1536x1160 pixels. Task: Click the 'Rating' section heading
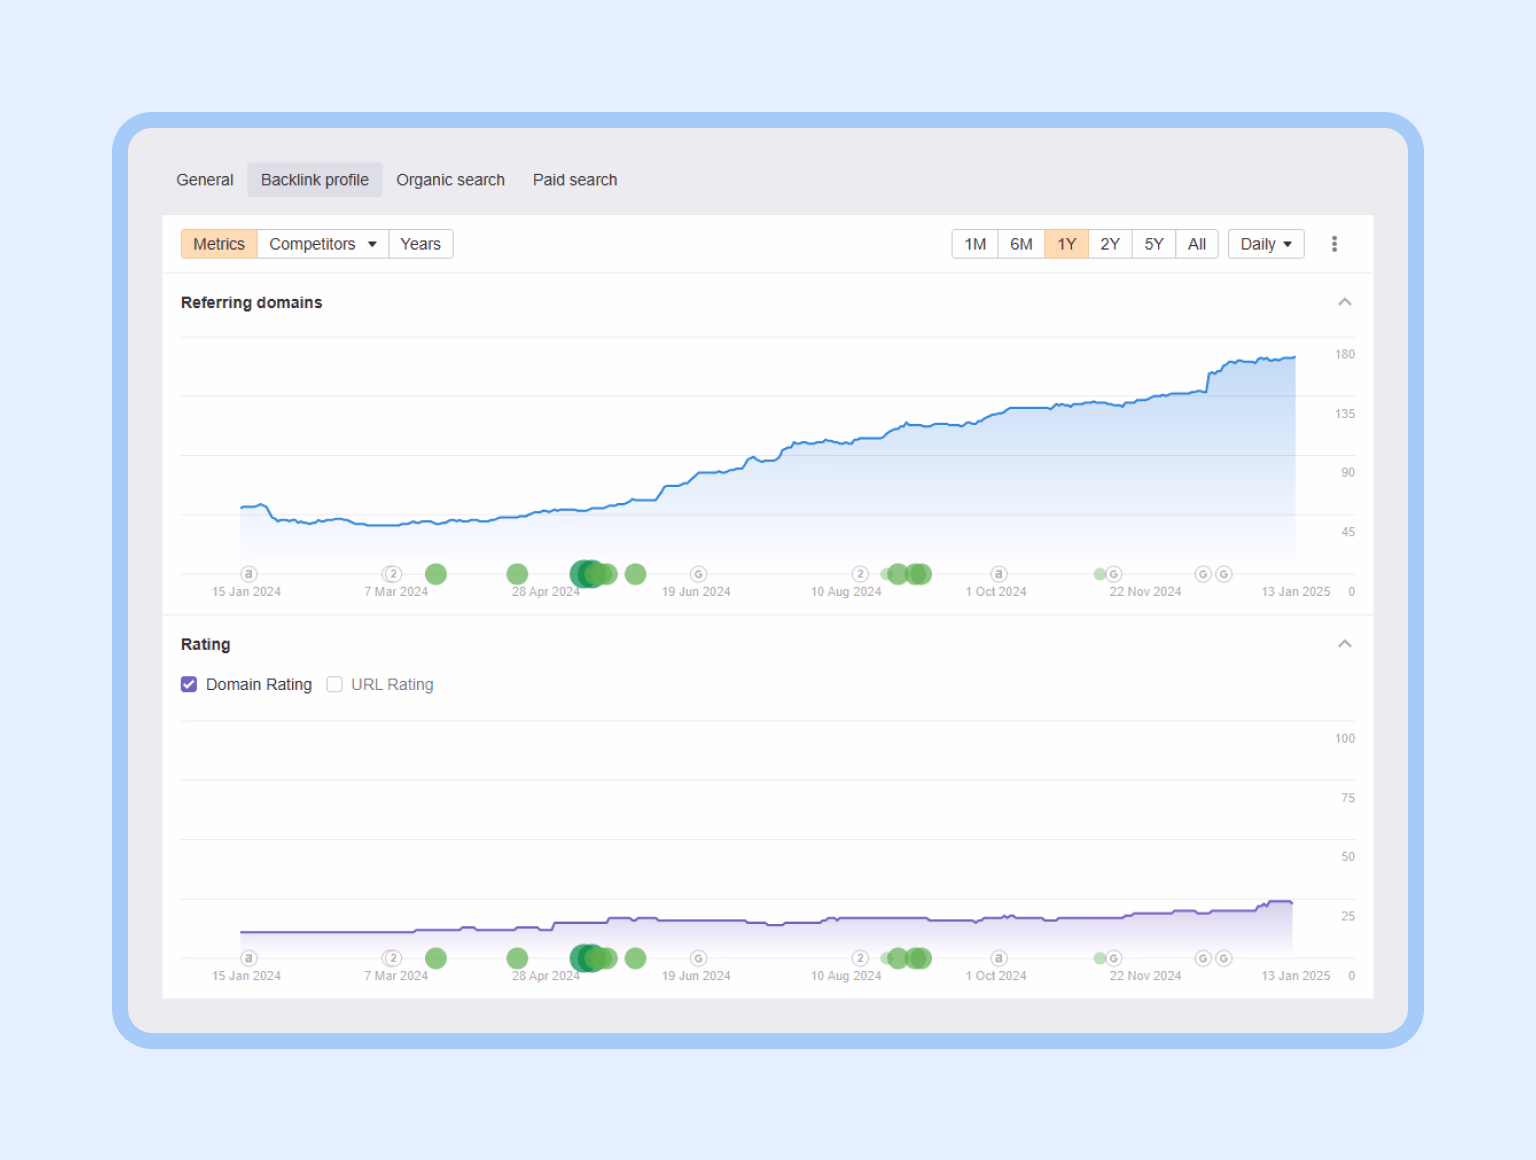[x=205, y=644]
